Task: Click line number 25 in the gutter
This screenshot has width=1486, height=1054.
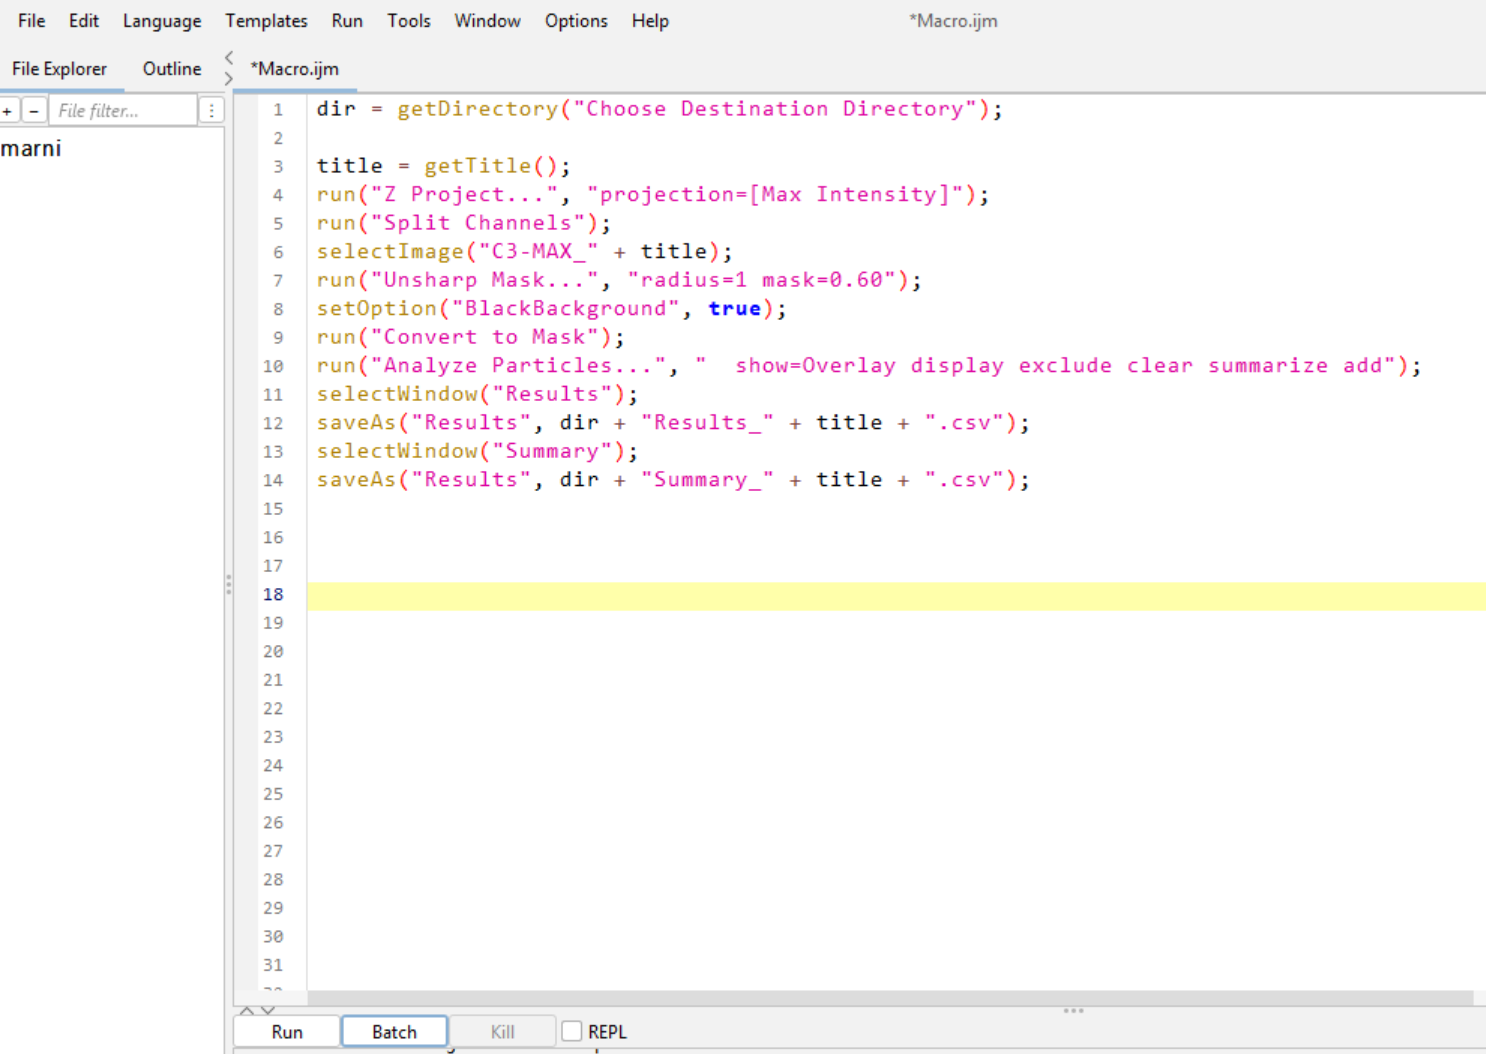Action: [x=273, y=794]
